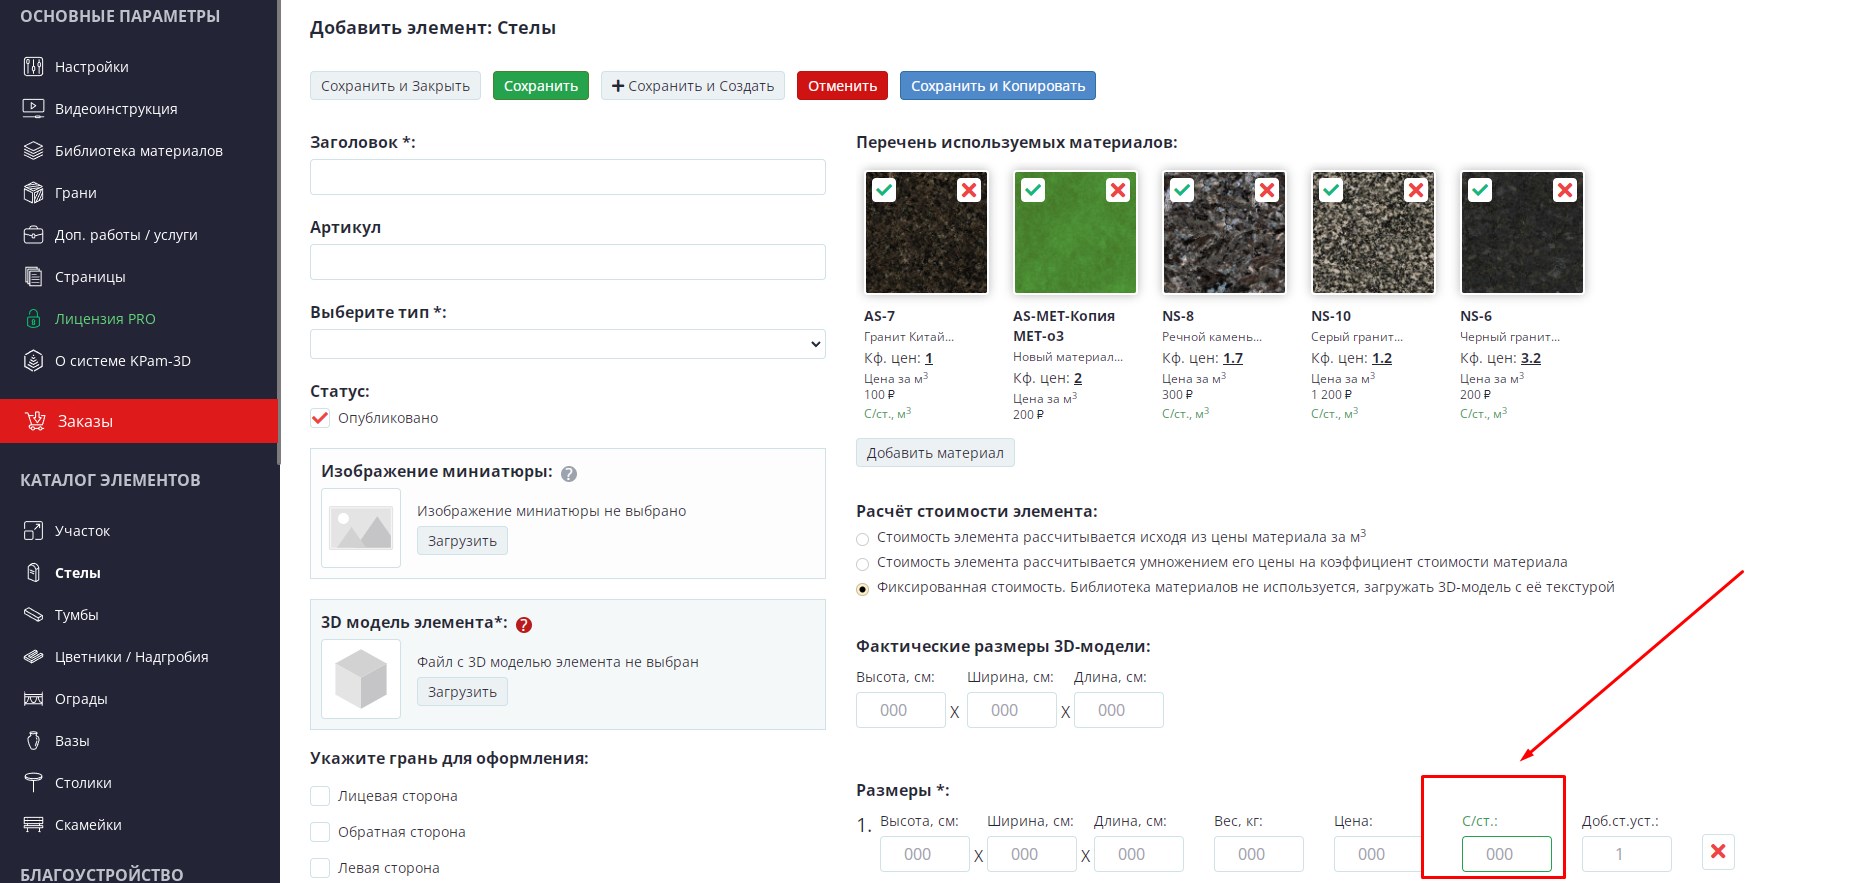Delete size row 1 with red X

1718,852
